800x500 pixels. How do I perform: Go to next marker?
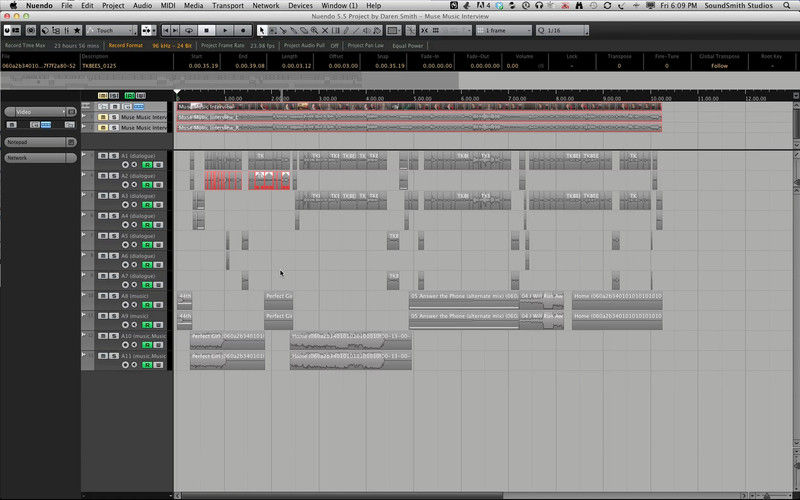click(x=175, y=31)
